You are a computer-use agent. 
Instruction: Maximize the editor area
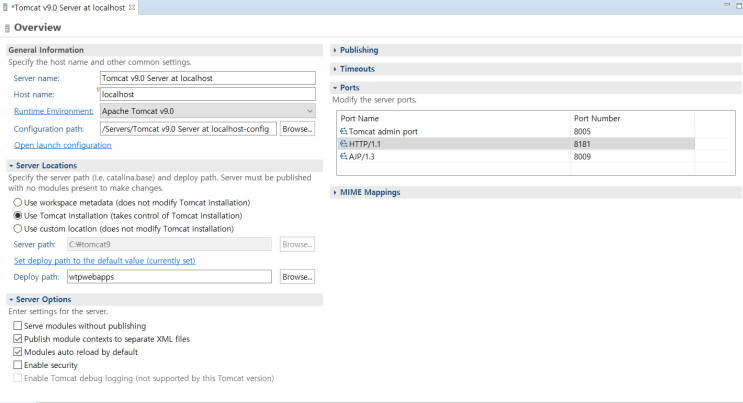point(739,5)
